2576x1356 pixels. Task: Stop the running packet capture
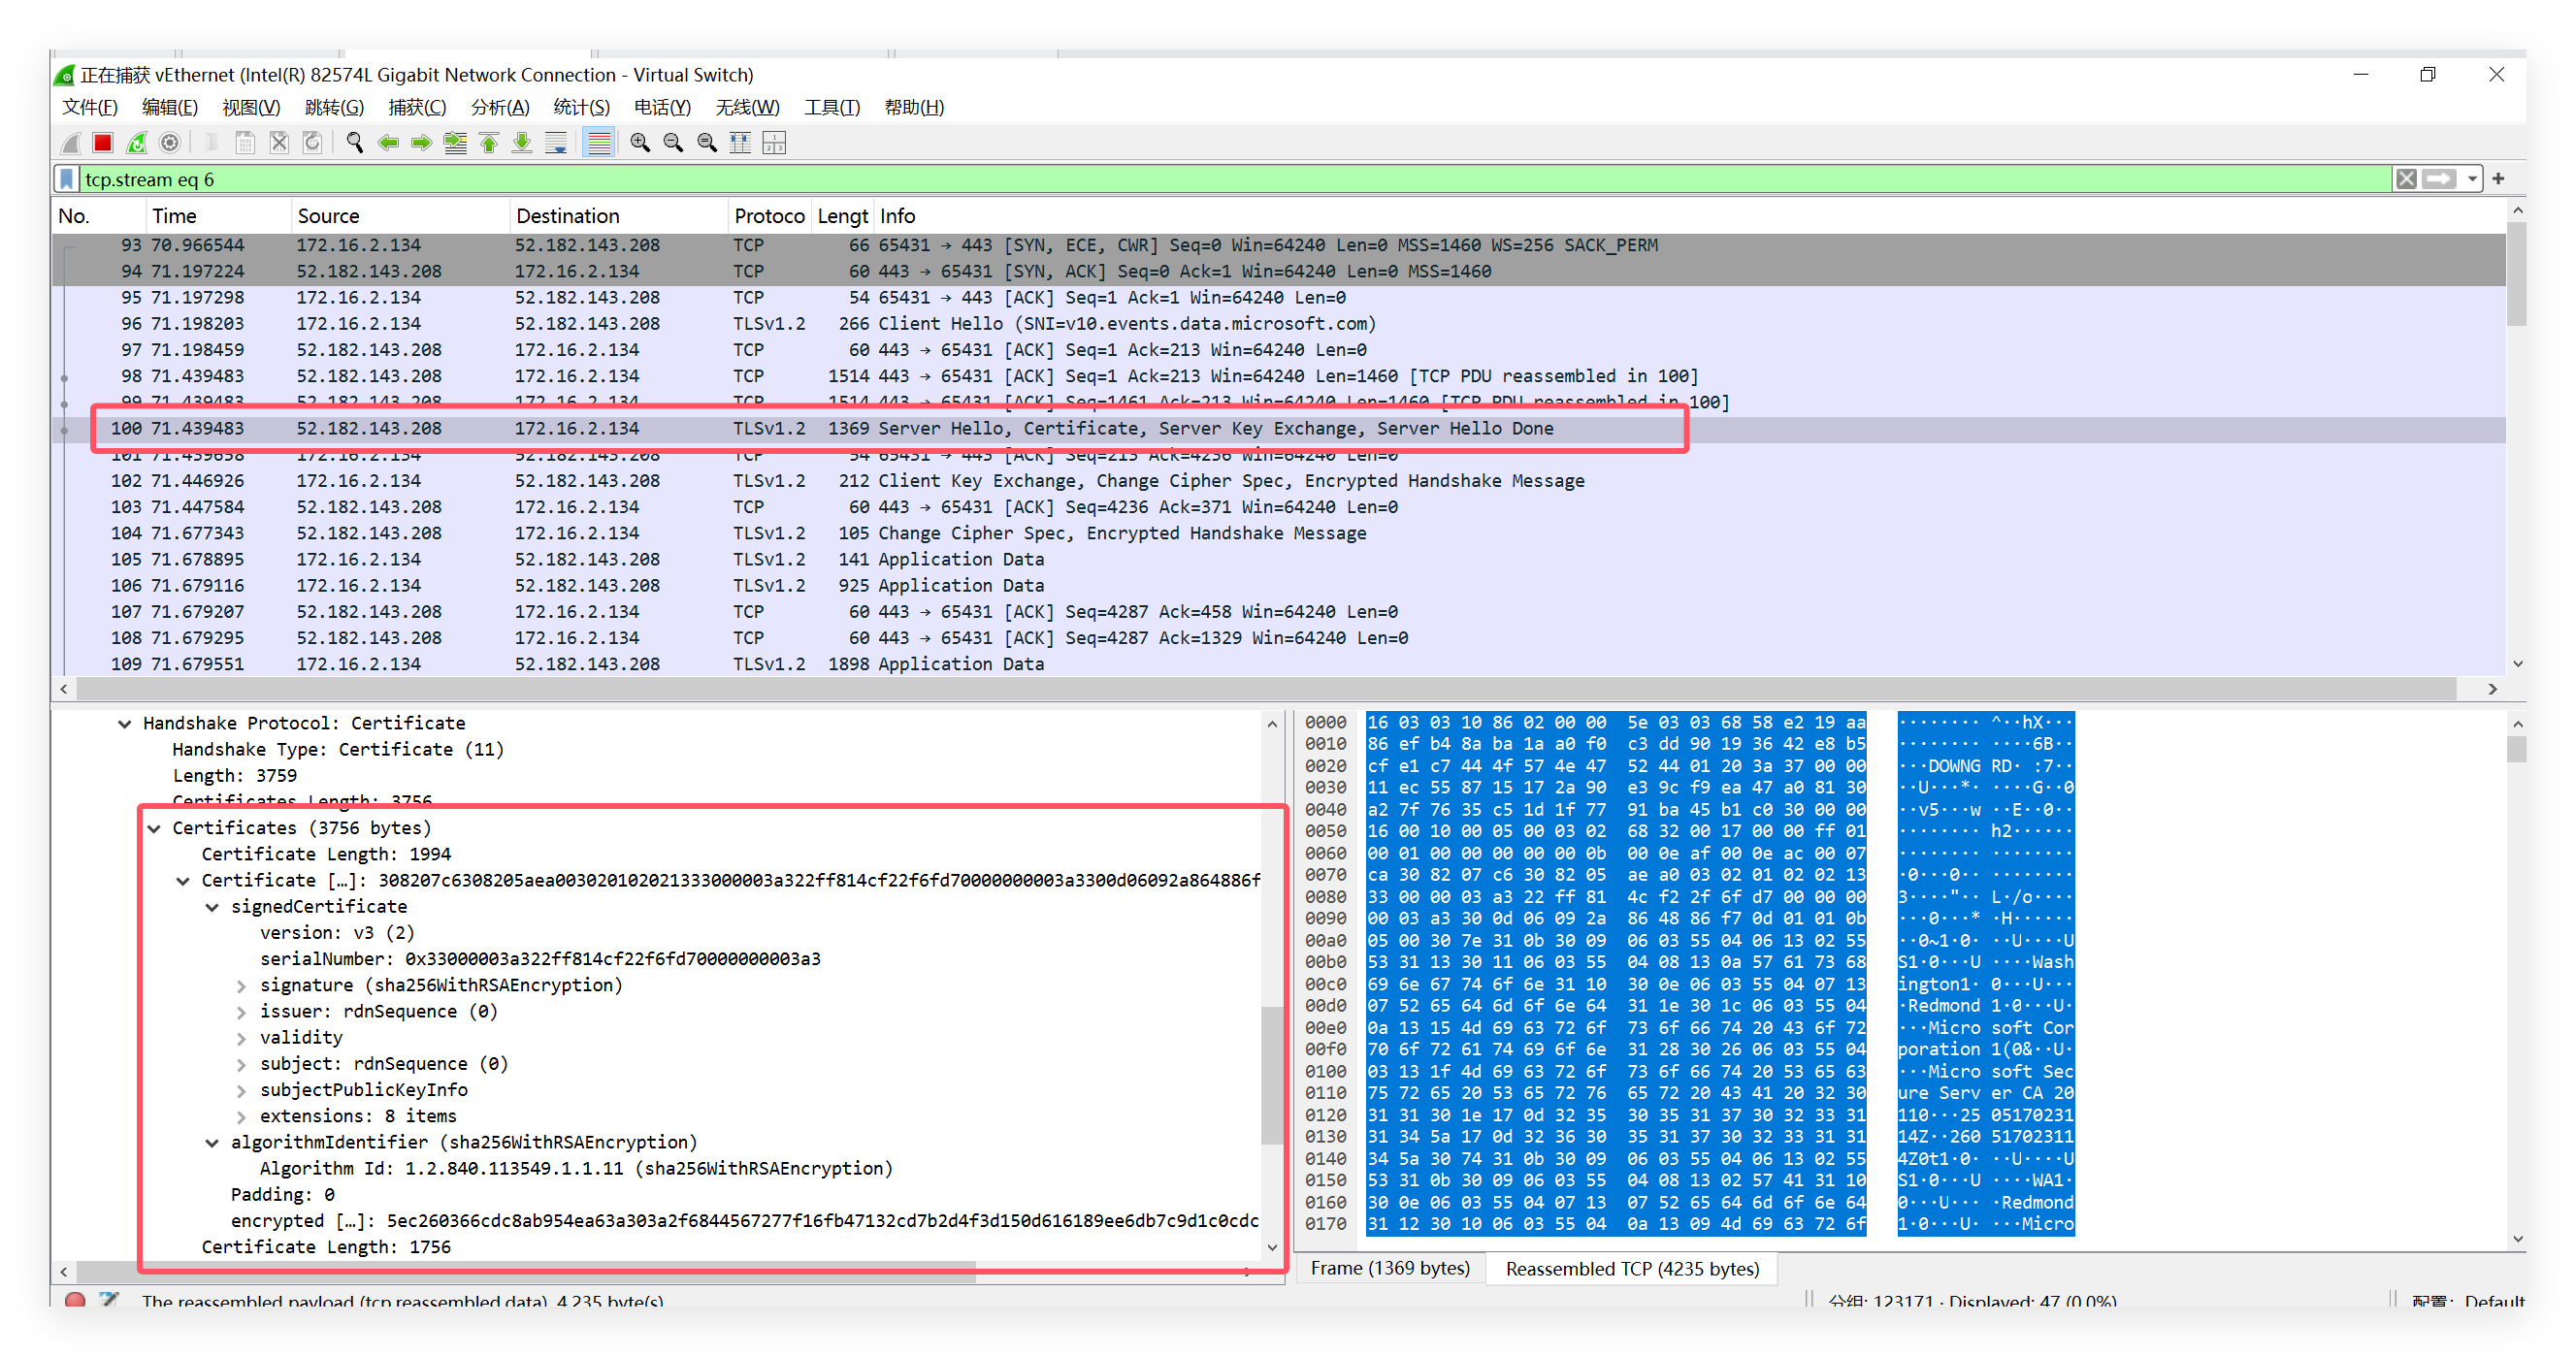(102, 143)
